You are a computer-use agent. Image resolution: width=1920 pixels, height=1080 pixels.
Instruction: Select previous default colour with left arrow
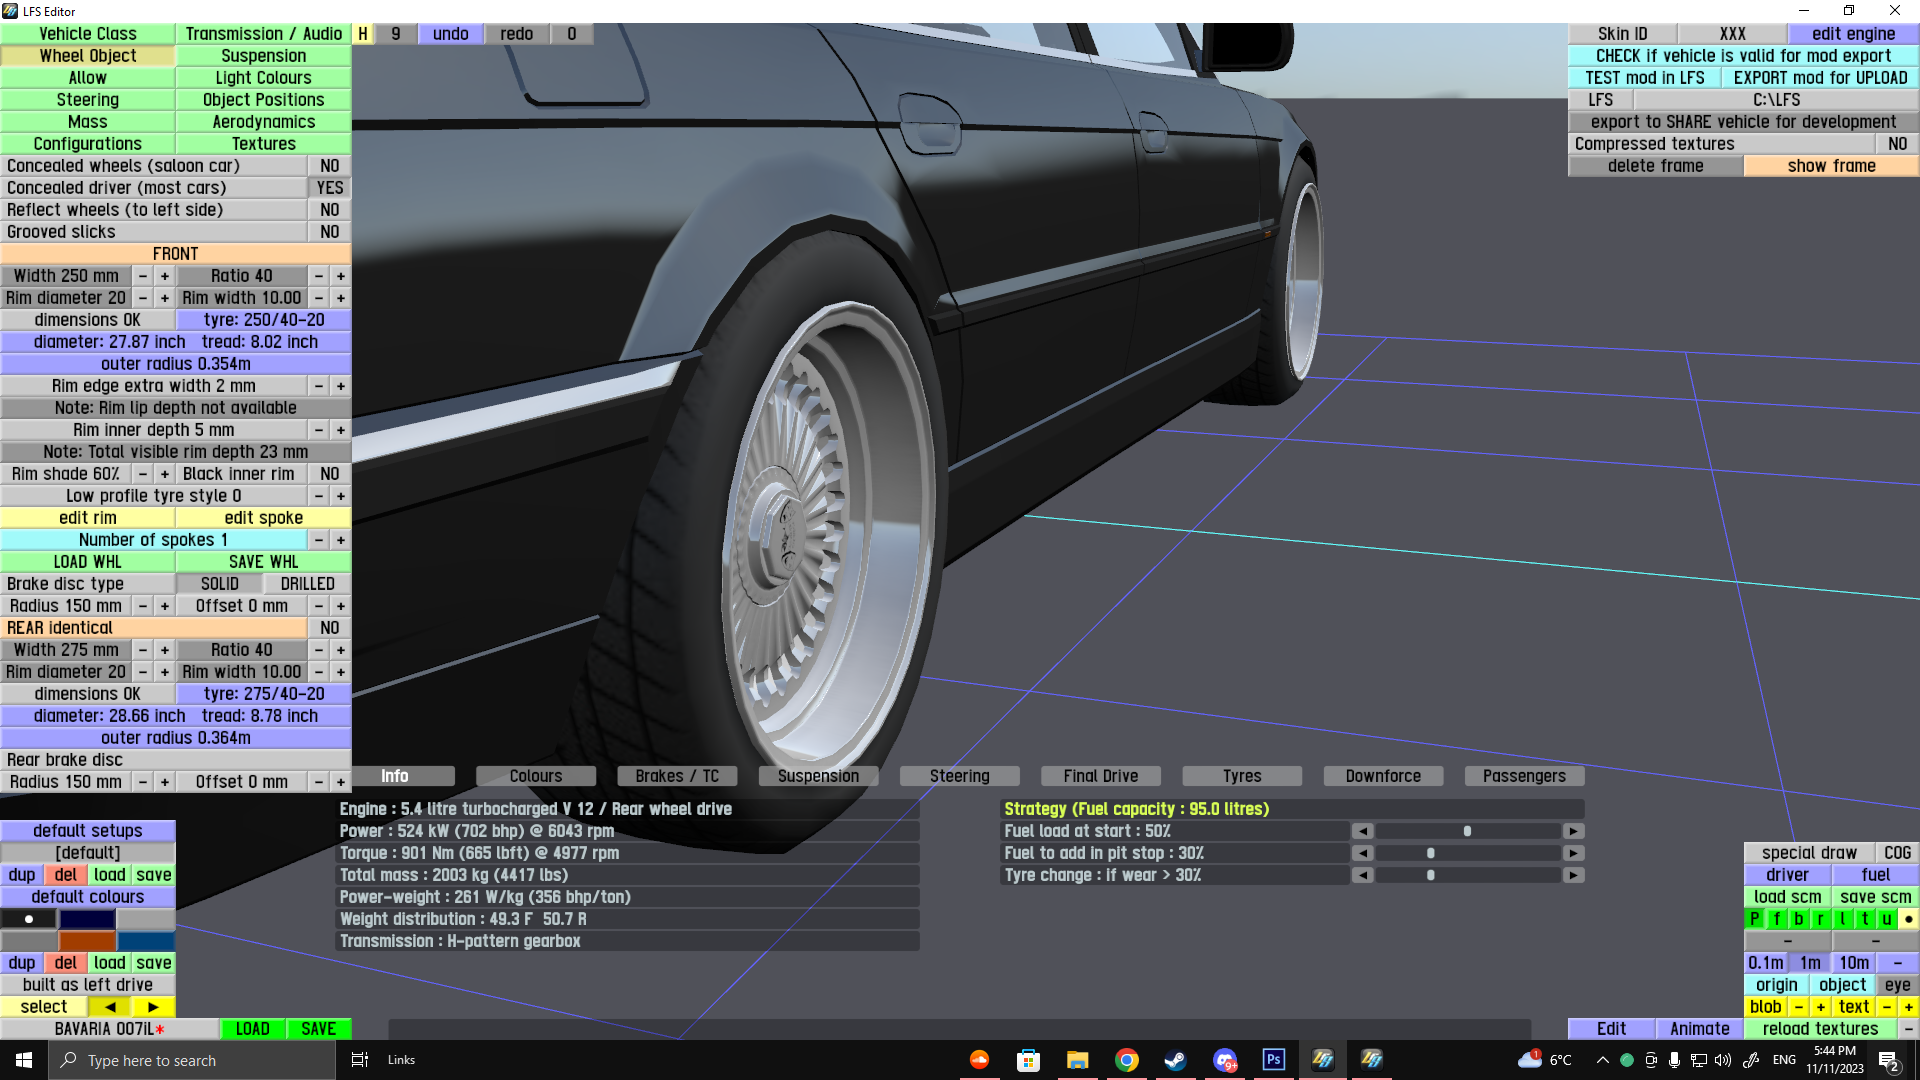[x=110, y=1007]
